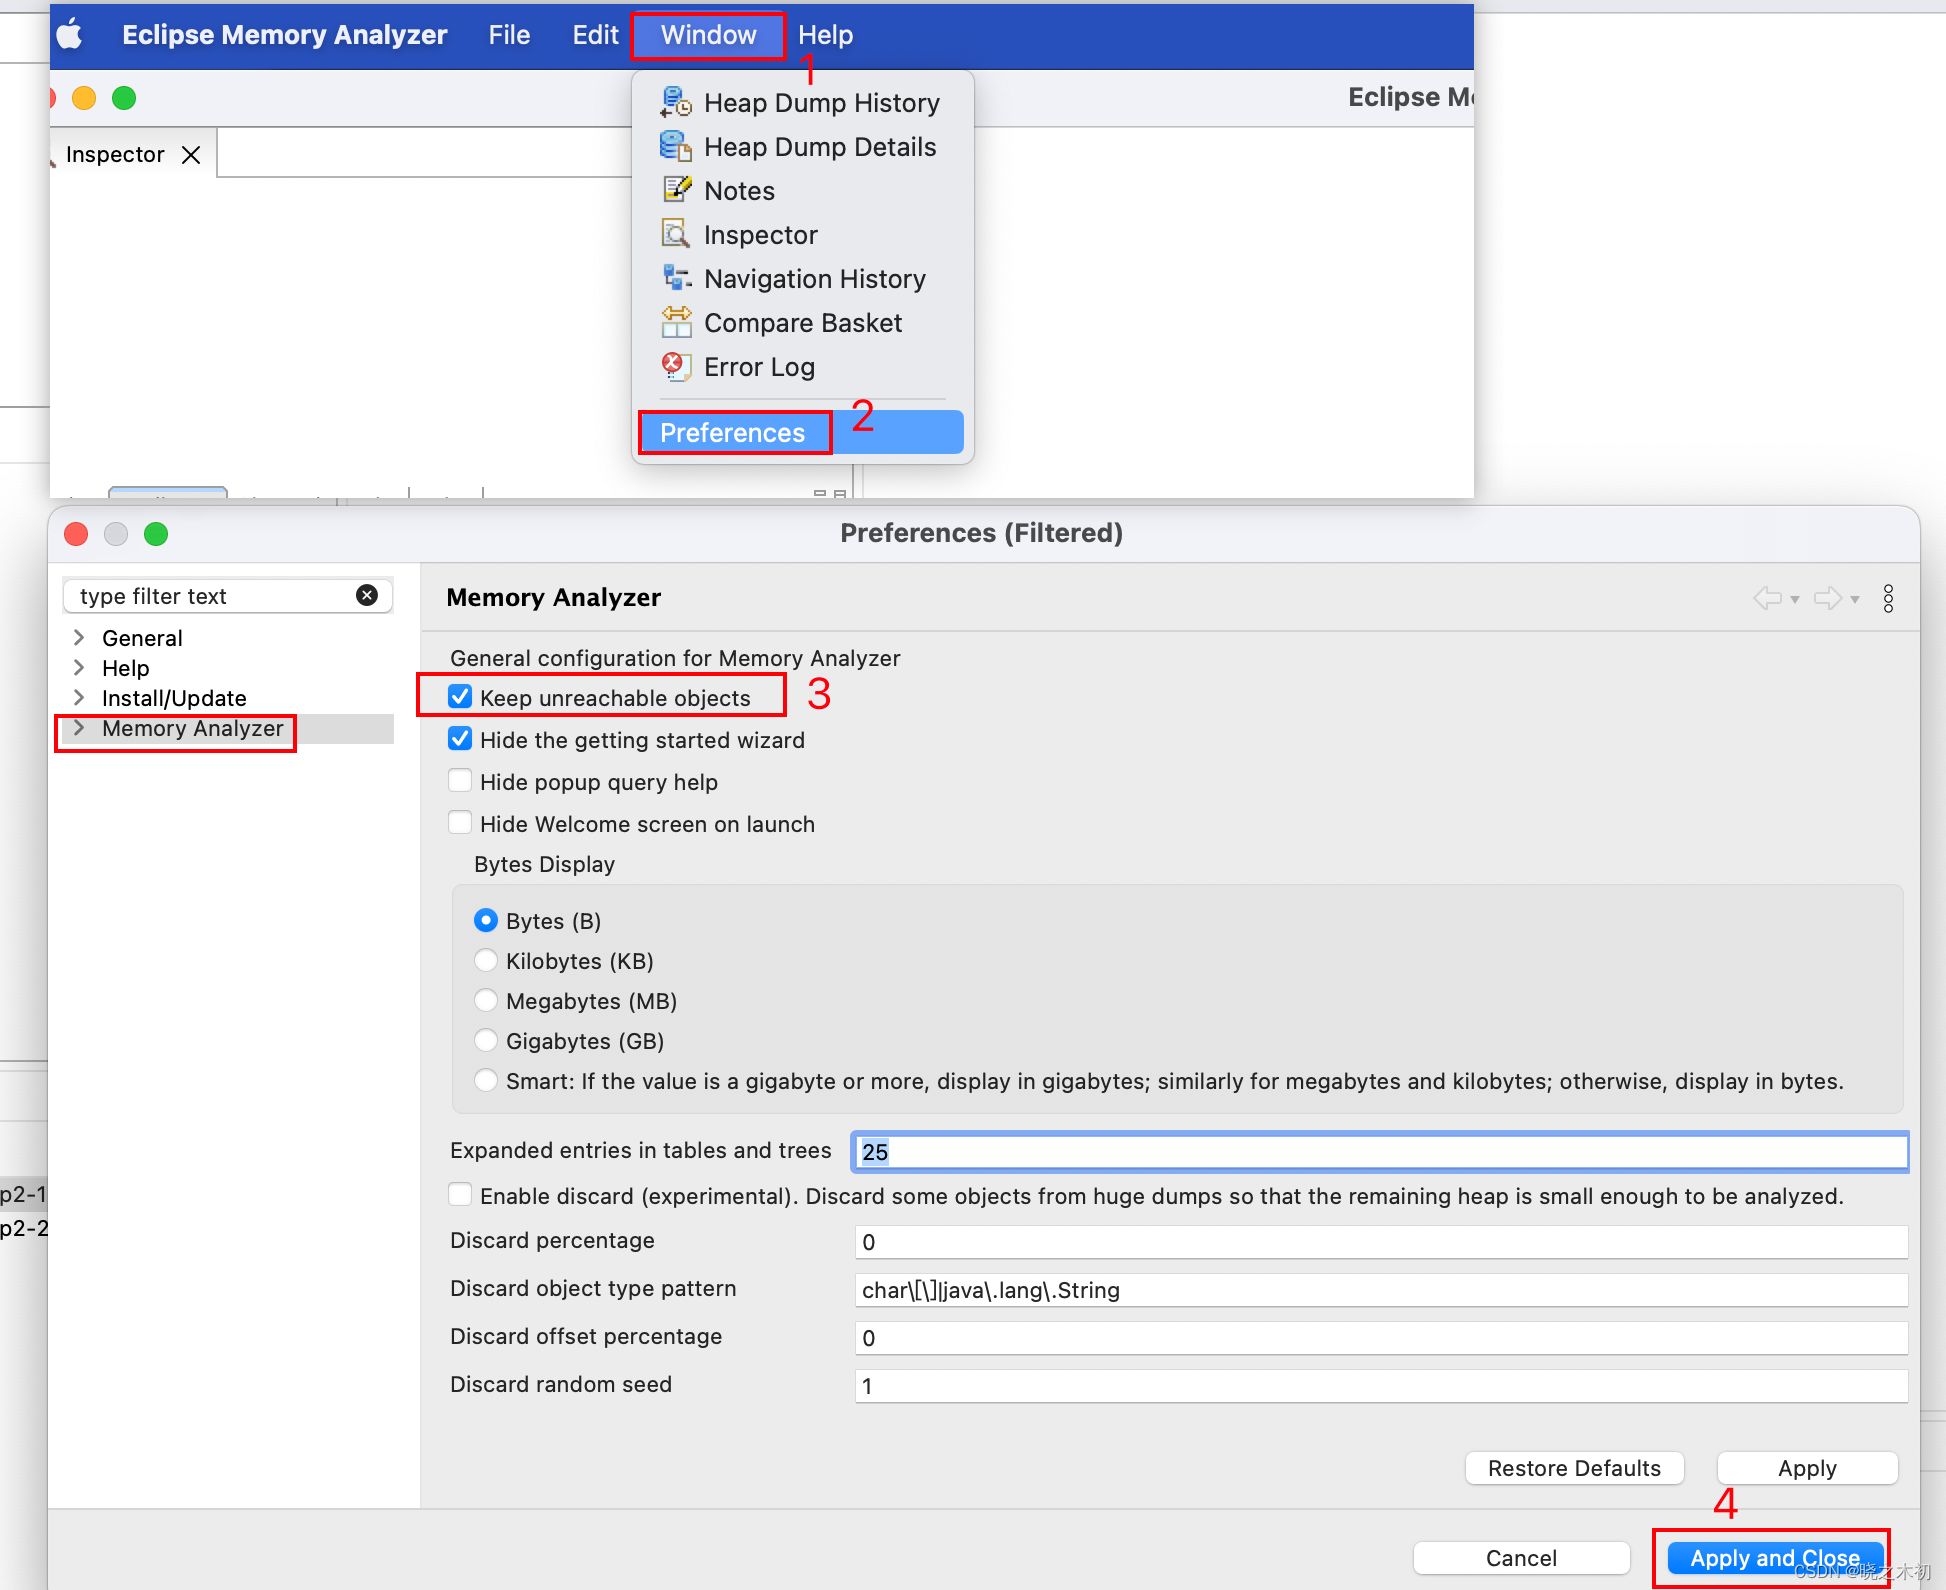1946x1590 pixels.
Task: Clear the filter text with the X icon
Action: point(367,596)
